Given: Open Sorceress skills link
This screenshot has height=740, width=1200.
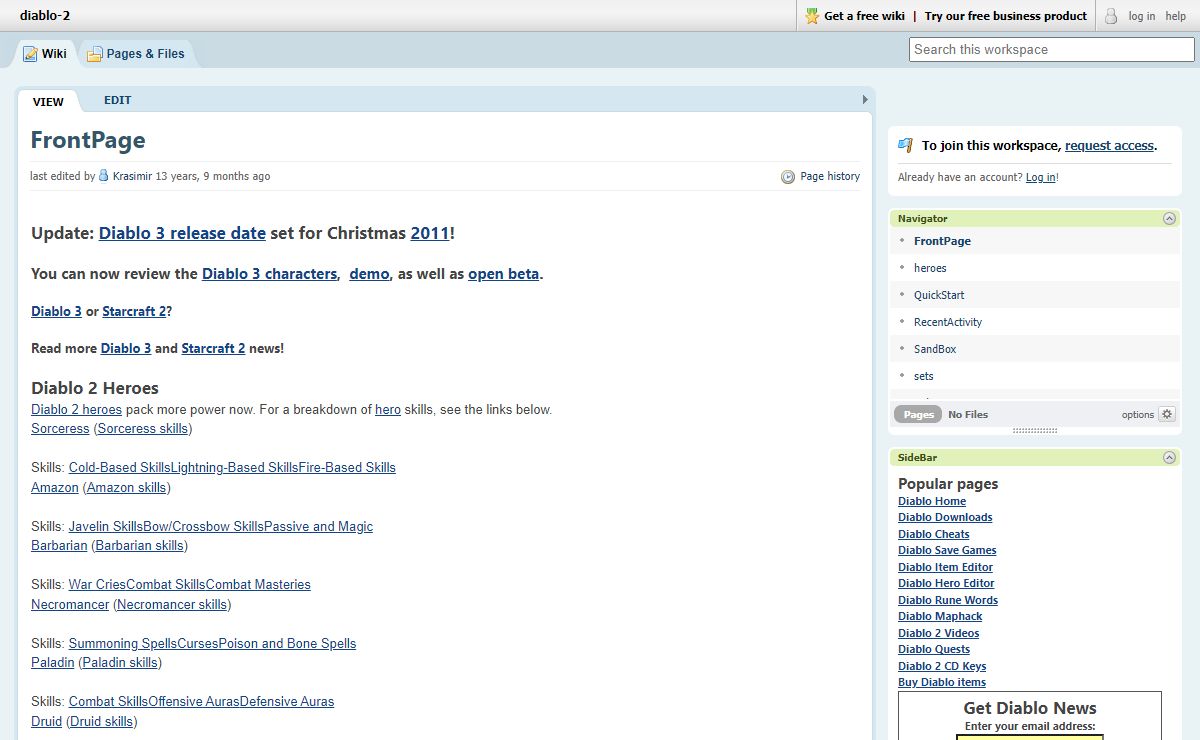Looking at the screenshot, I should click(143, 428).
